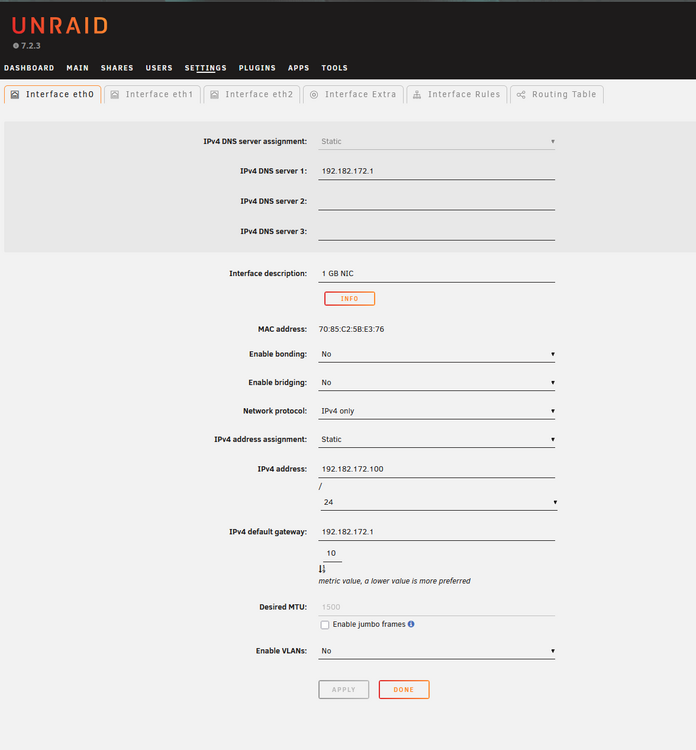This screenshot has height=750, width=696.
Task: Enable jumbo frames checkbox
Action: [325, 625]
